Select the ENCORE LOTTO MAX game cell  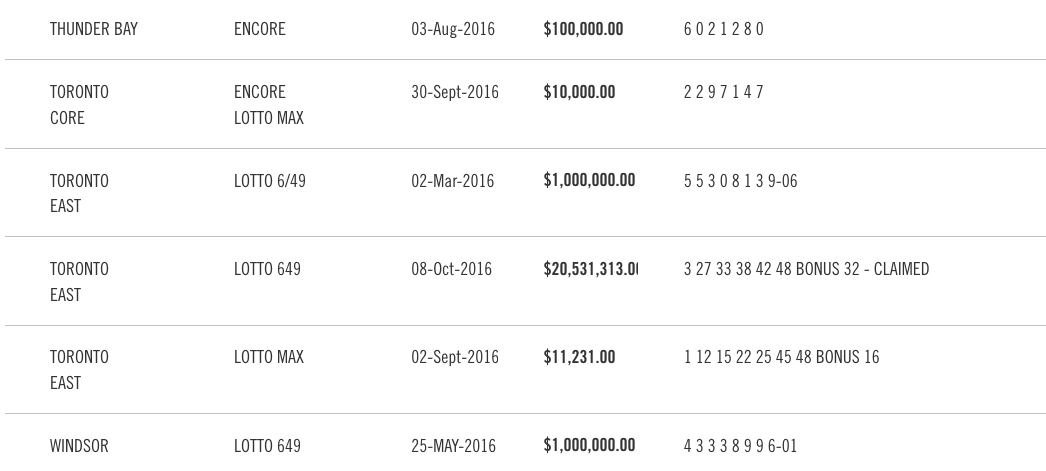[269, 105]
